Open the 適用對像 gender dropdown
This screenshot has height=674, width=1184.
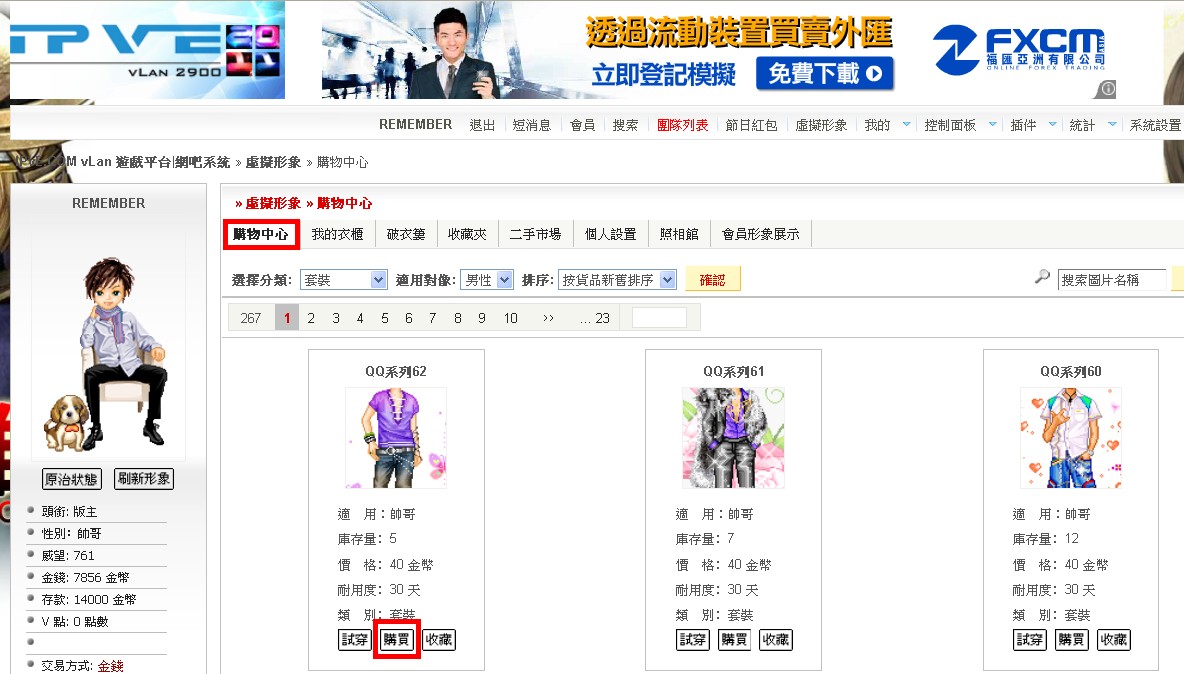(x=487, y=280)
